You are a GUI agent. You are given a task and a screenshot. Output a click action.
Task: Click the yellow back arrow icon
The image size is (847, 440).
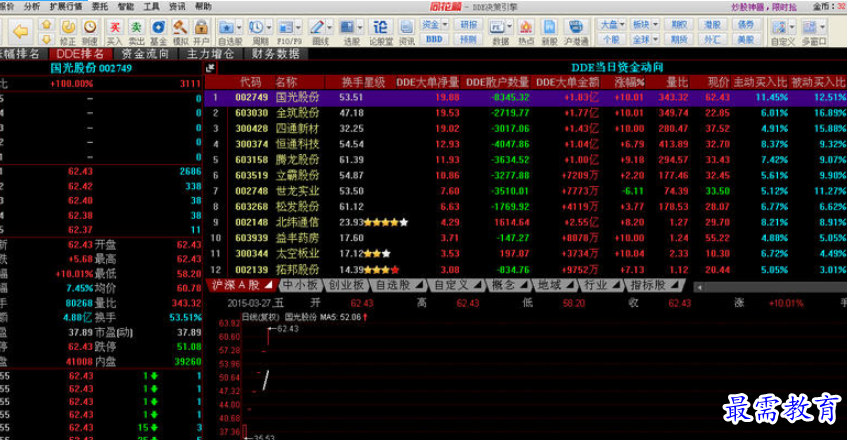tap(21, 31)
